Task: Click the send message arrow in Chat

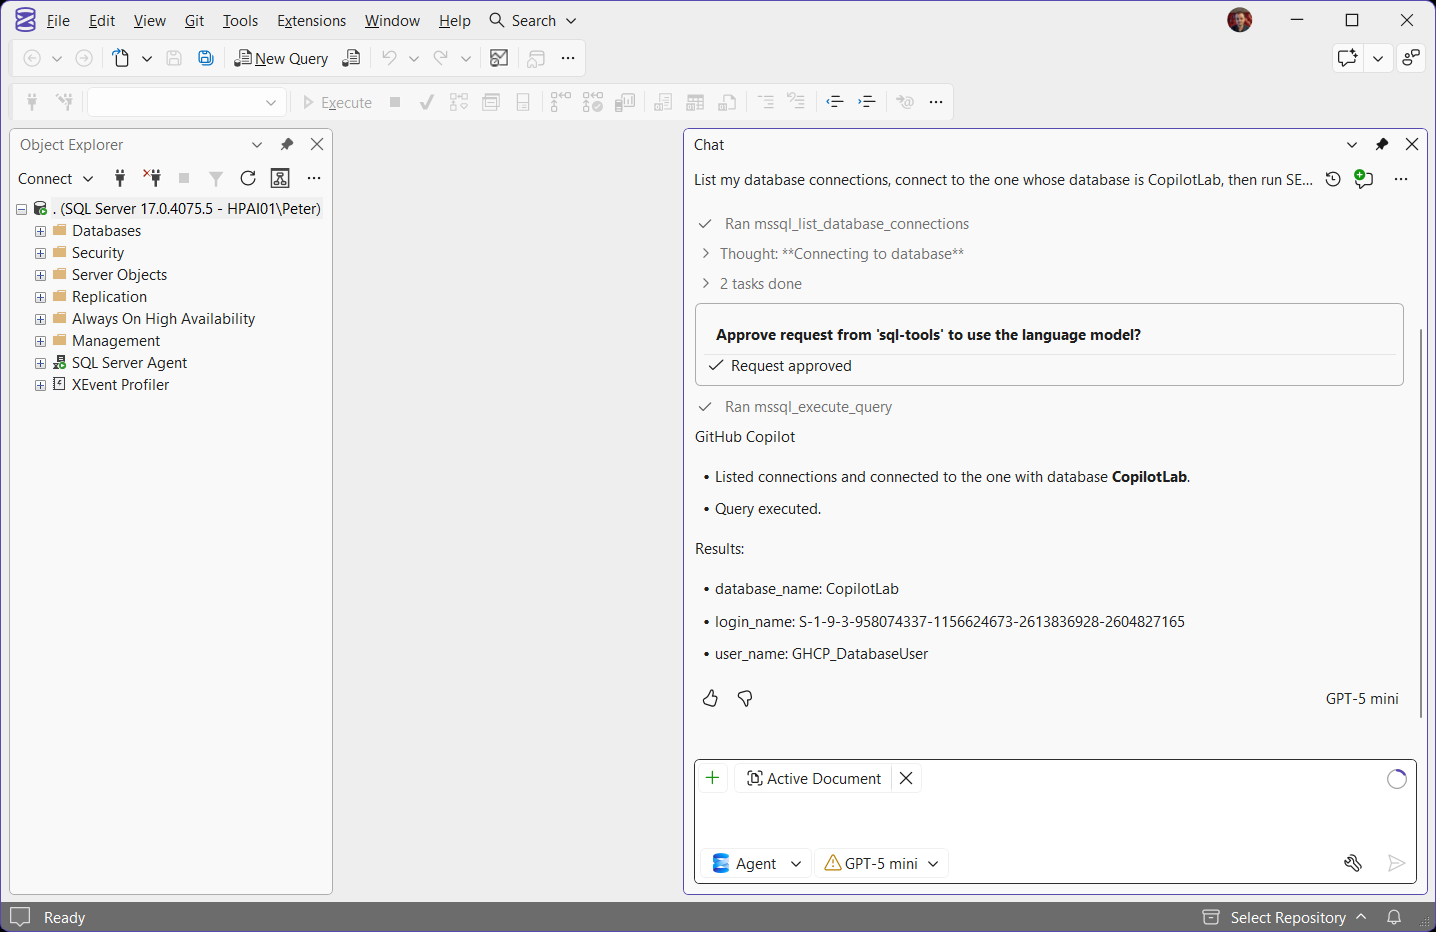Action: (x=1397, y=863)
